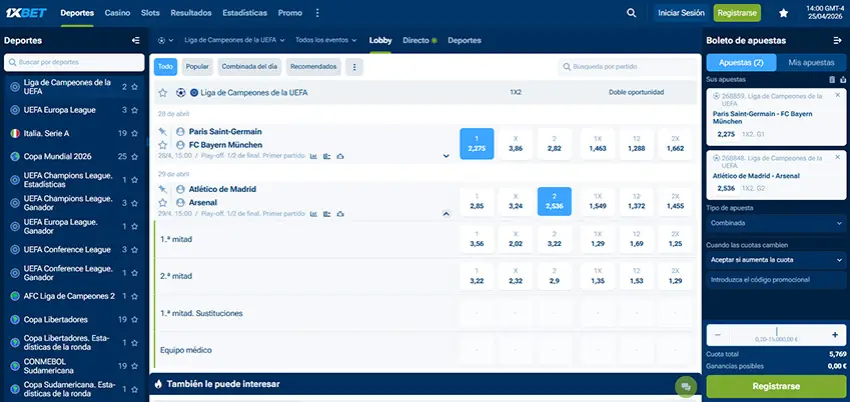Open weather icon for PSG match

coord(340,156)
